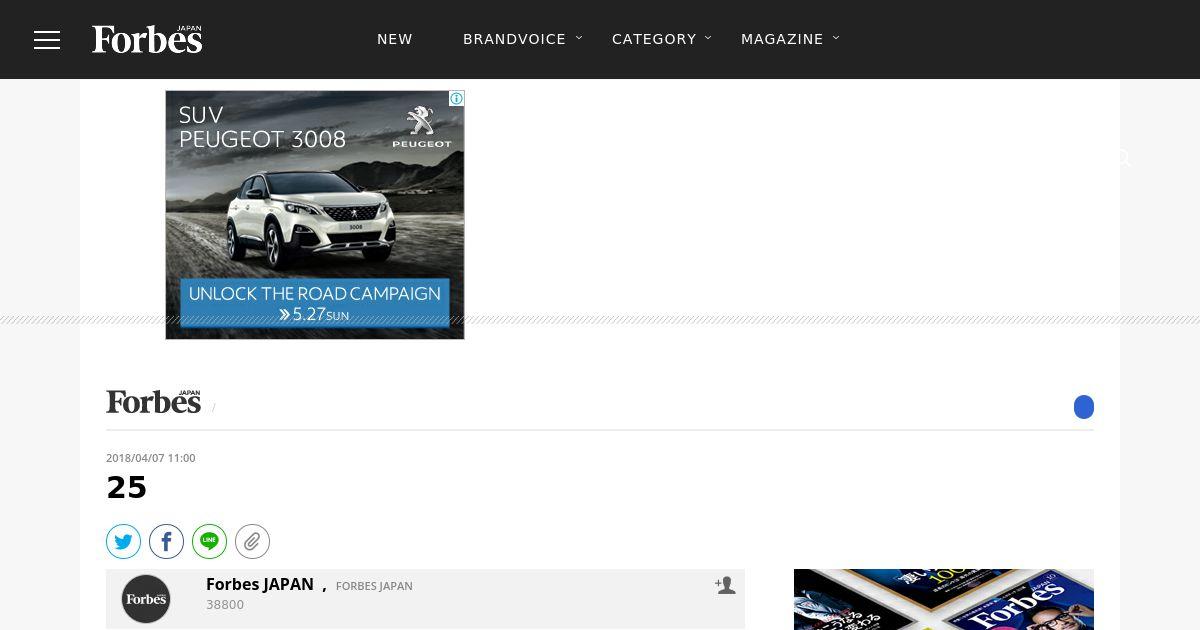Expand the MAGAZINE dropdown chevron

[x=836, y=38]
